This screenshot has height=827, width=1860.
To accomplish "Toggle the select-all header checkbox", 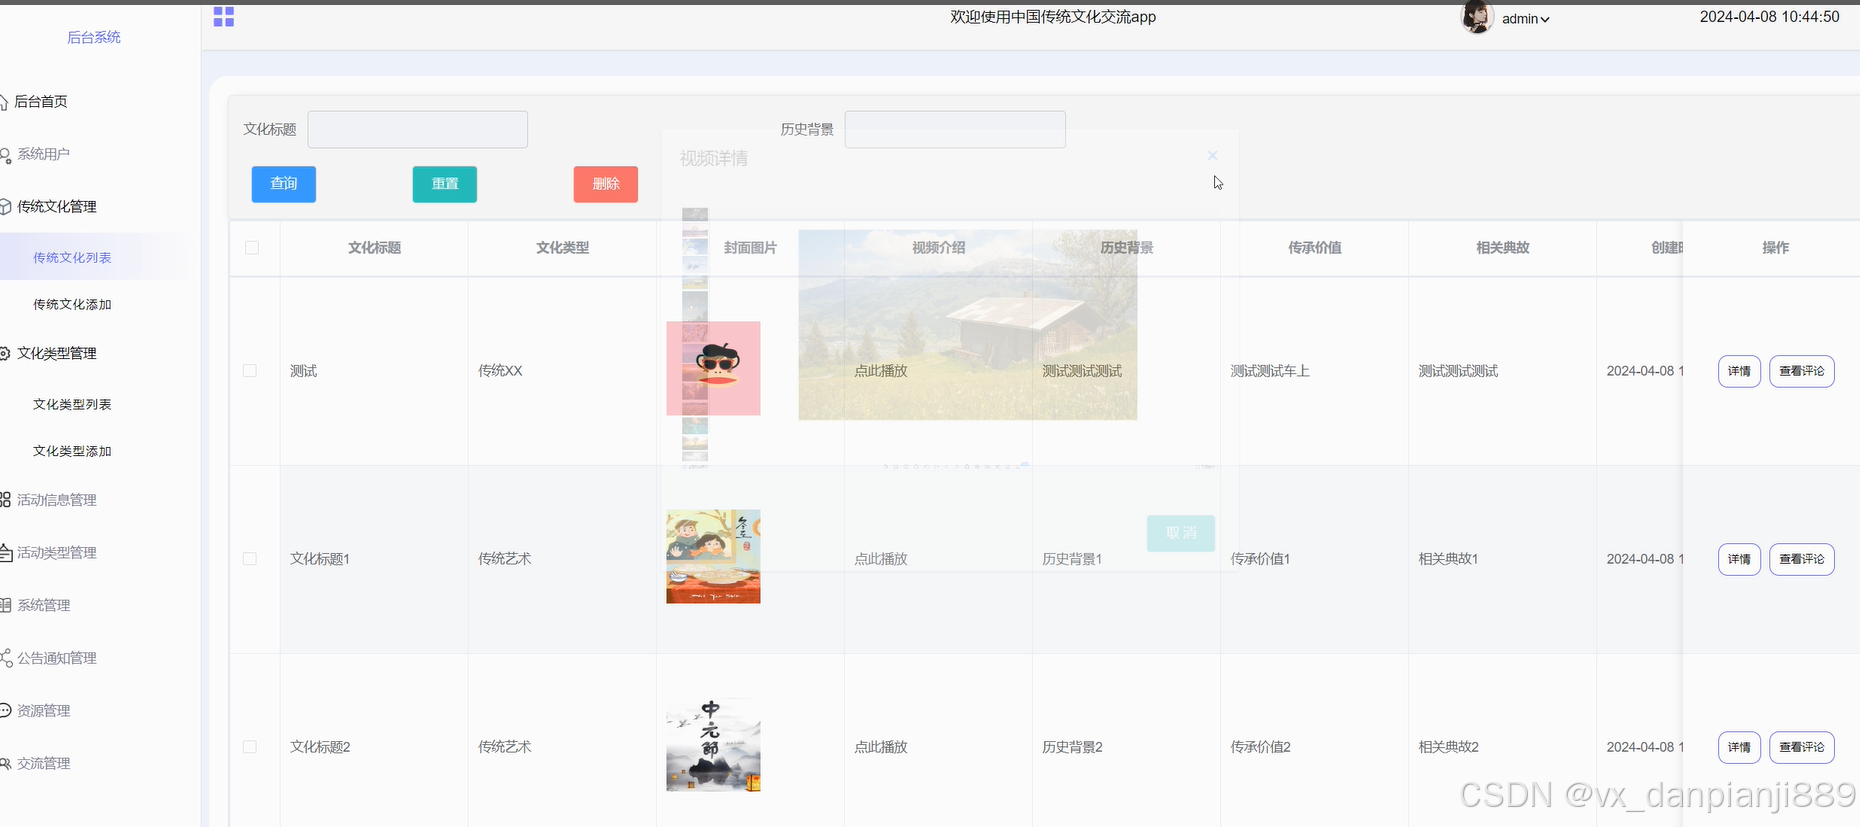I will pos(252,248).
